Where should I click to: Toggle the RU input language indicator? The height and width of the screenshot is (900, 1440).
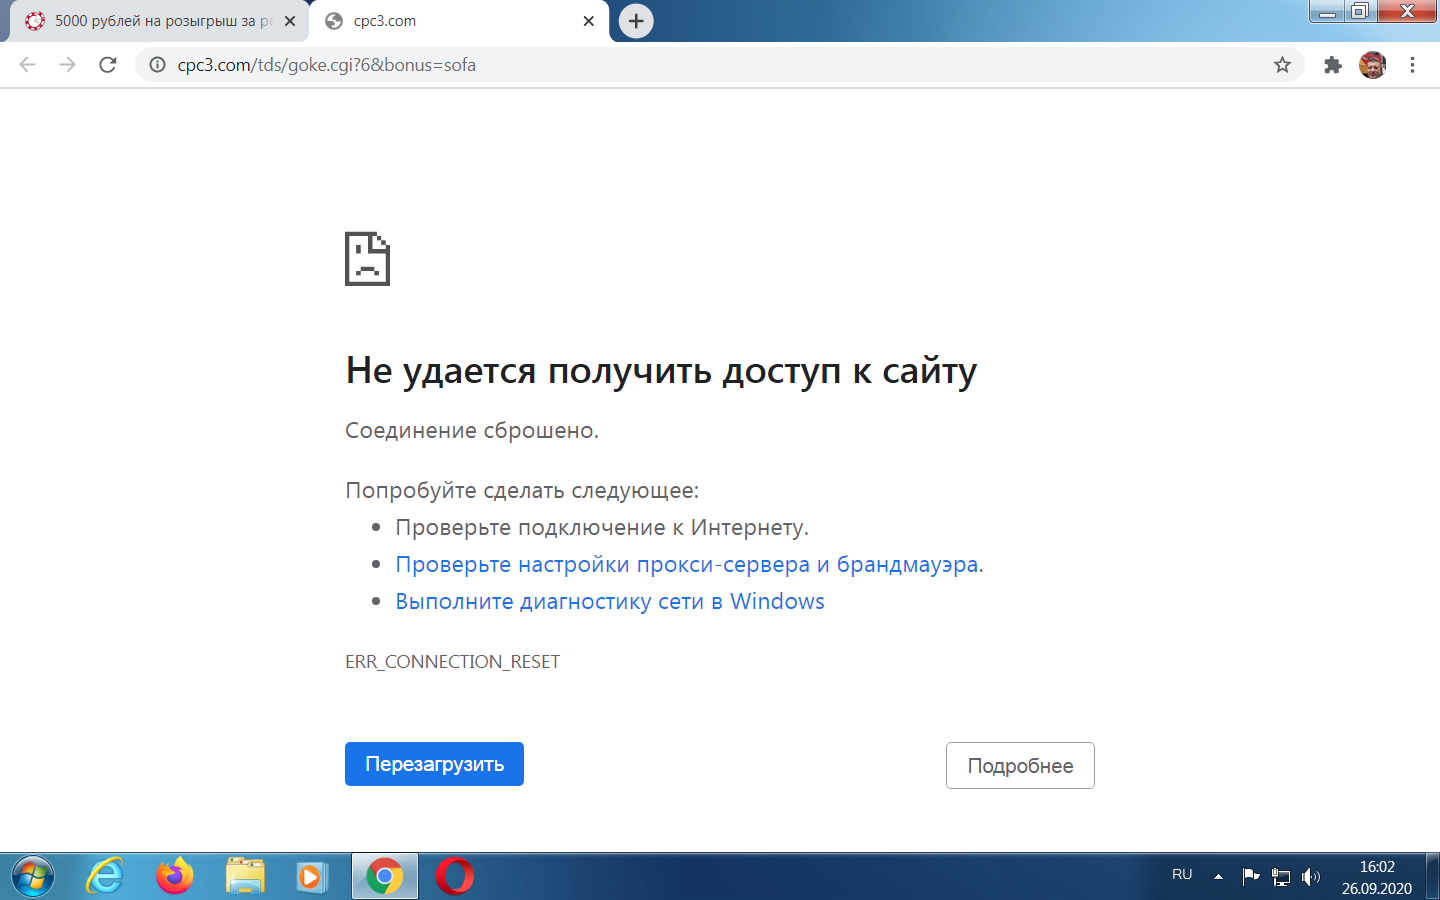pos(1182,875)
